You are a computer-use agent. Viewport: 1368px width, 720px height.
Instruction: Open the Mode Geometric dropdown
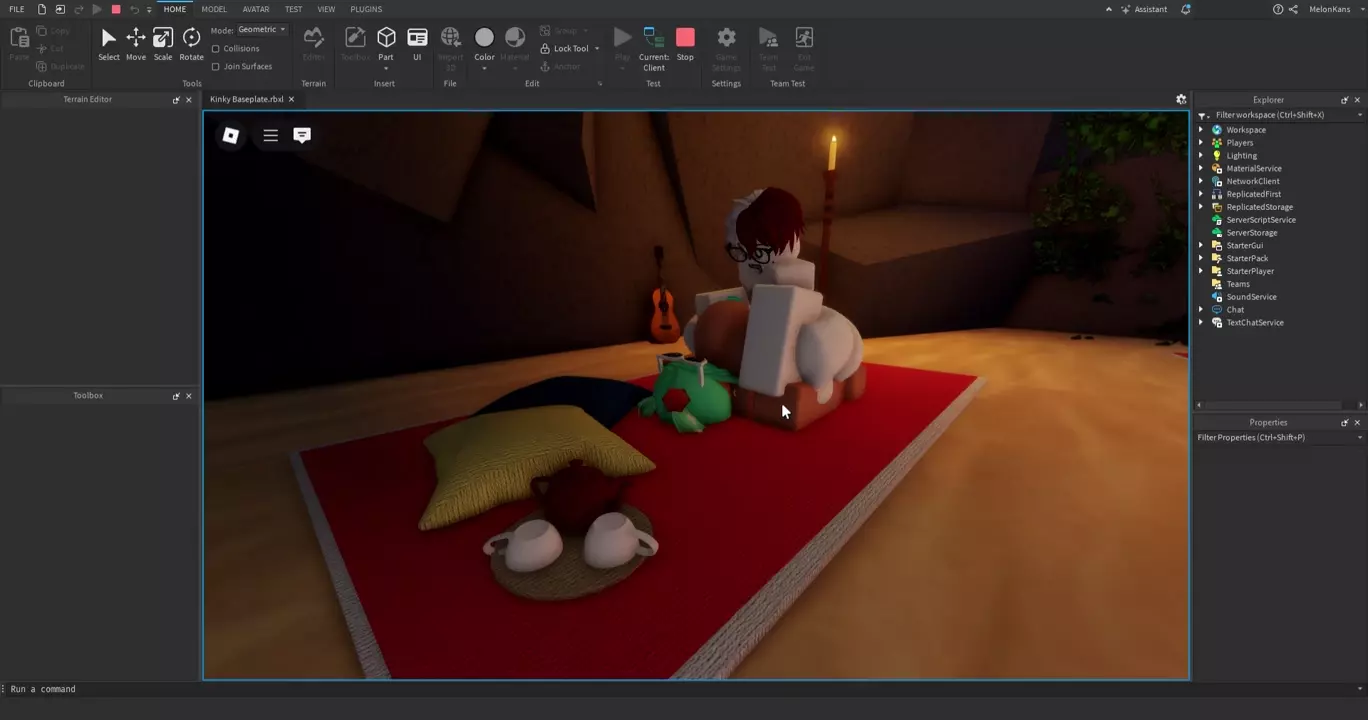point(262,30)
